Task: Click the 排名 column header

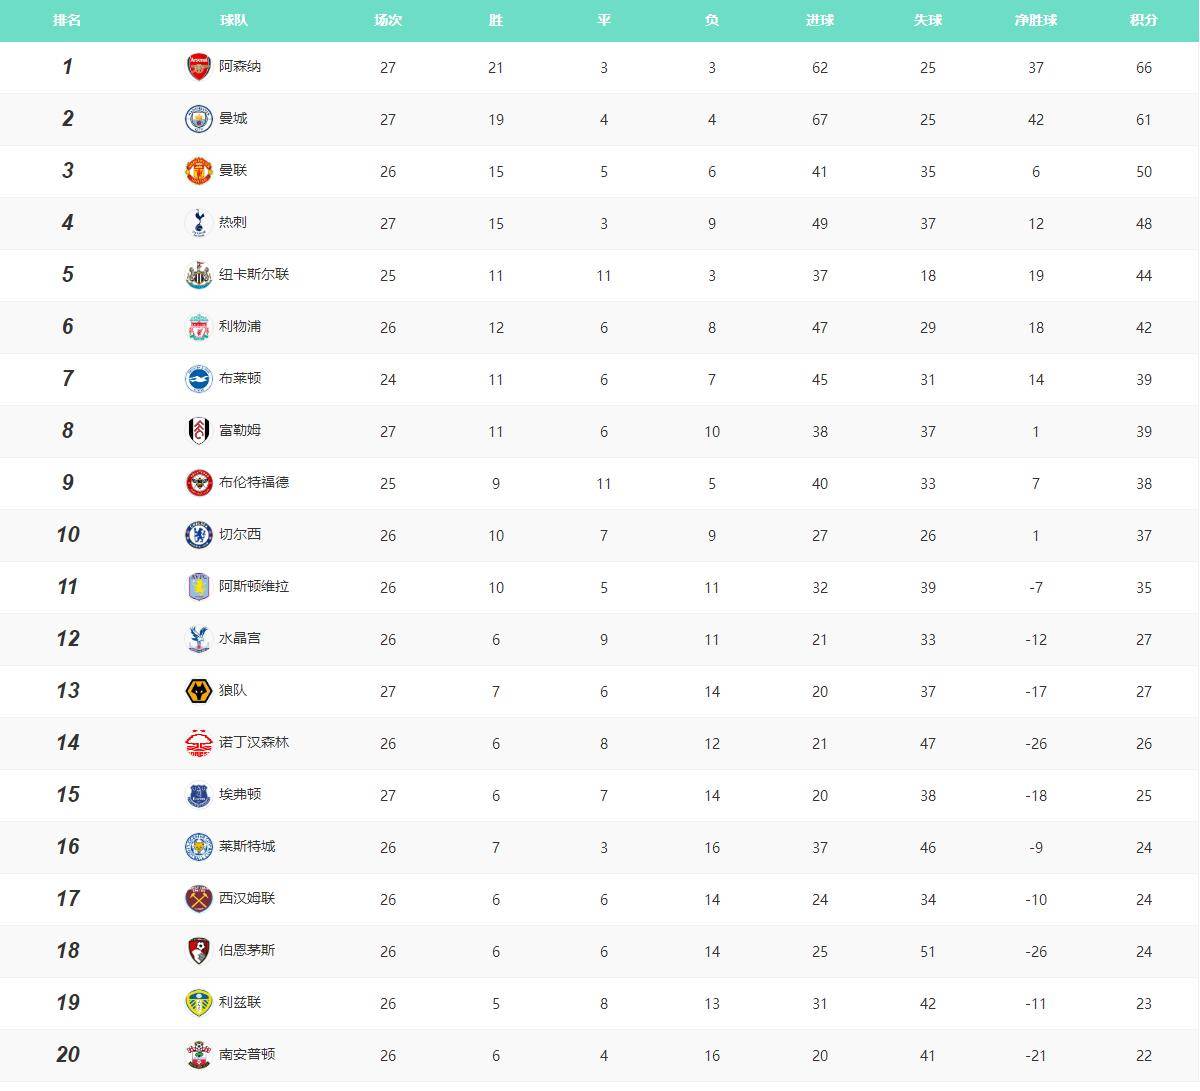Action: (67, 20)
